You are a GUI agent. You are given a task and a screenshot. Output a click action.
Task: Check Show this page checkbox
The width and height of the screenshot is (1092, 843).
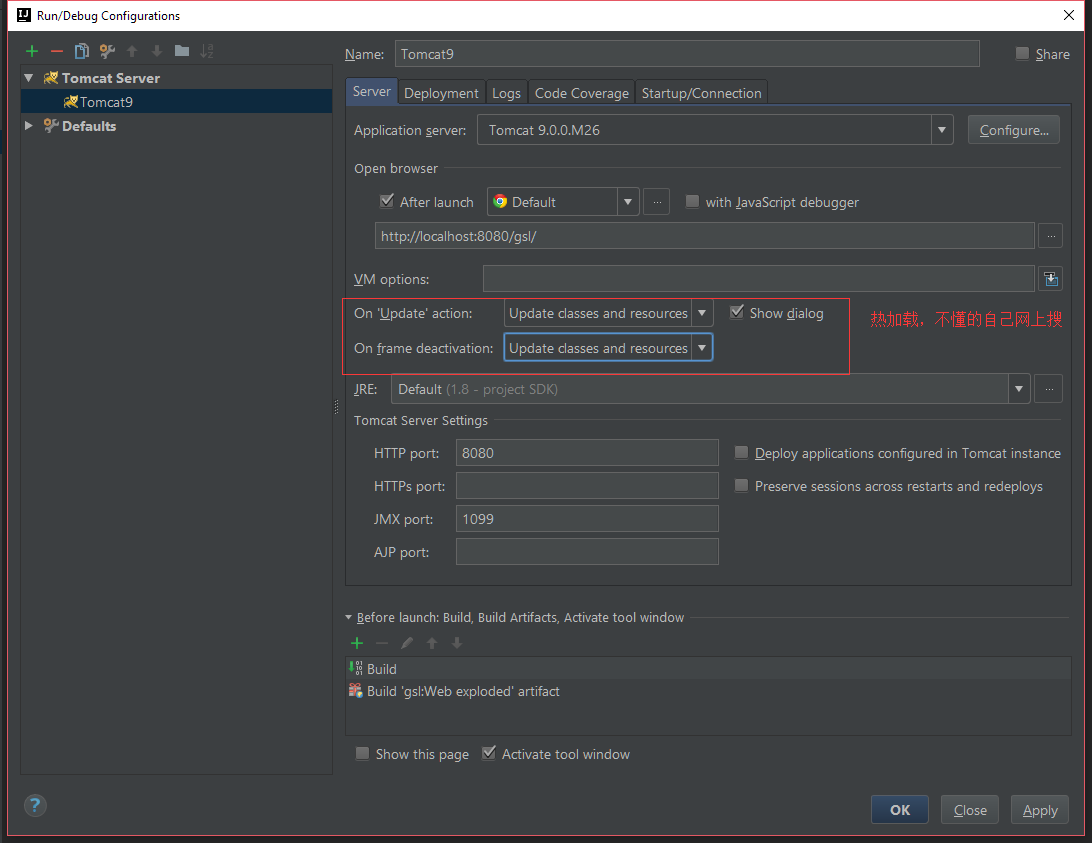tap(362, 753)
